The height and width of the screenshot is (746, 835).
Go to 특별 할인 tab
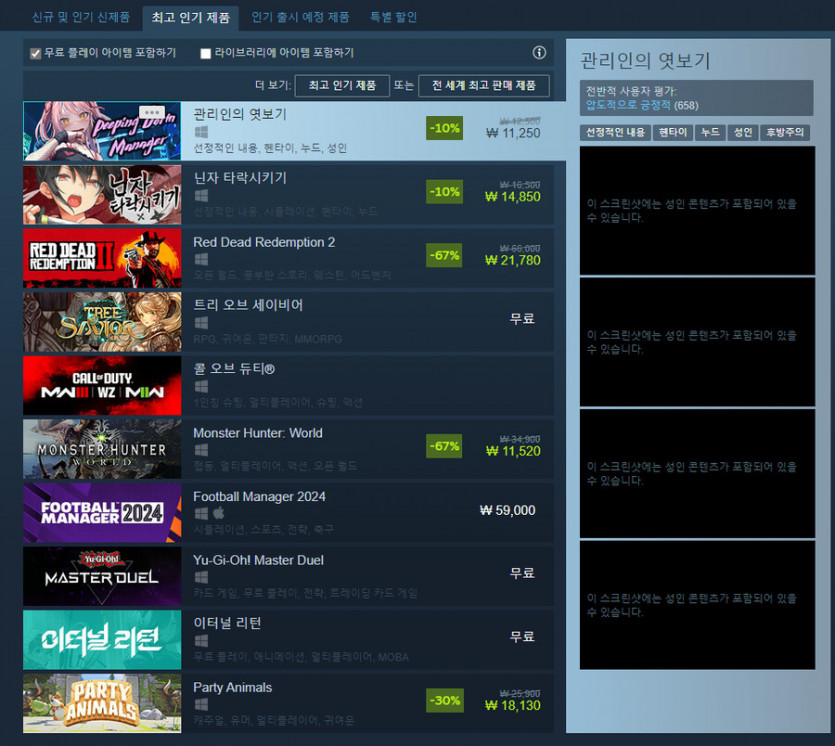(394, 17)
